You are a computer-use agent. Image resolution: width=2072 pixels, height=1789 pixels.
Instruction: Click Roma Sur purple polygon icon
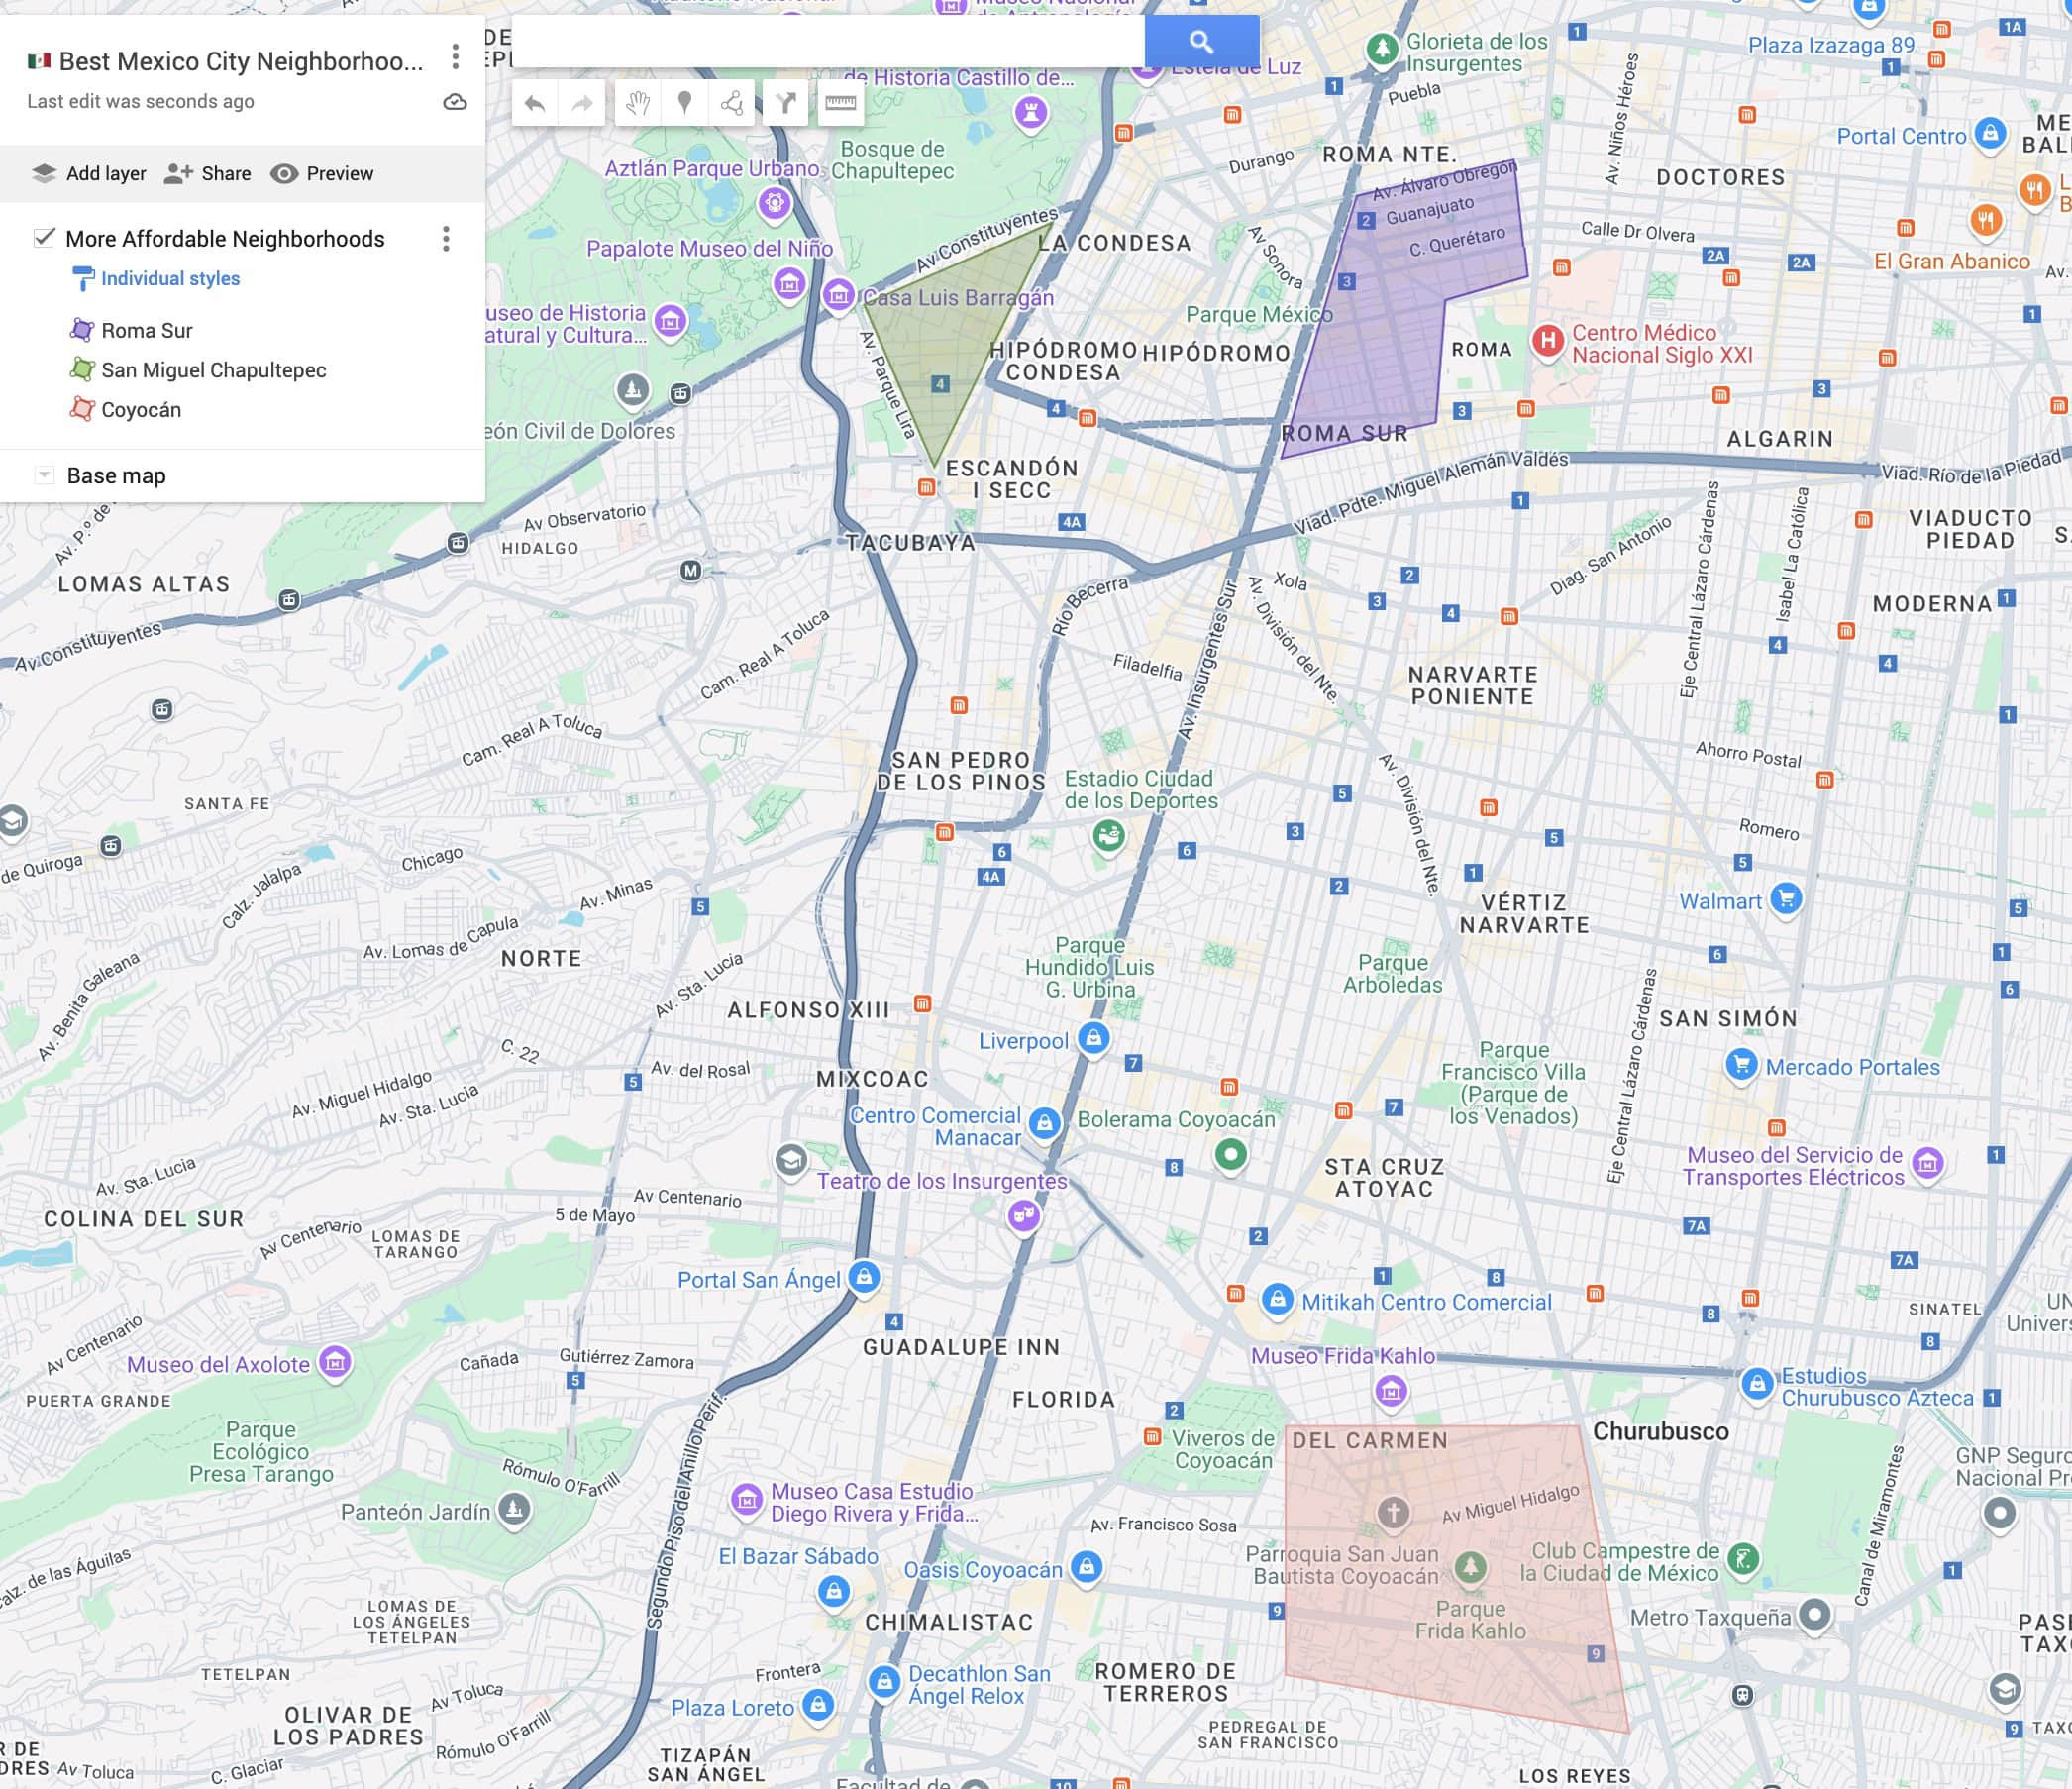pyautogui.click(x=82, y=330)
